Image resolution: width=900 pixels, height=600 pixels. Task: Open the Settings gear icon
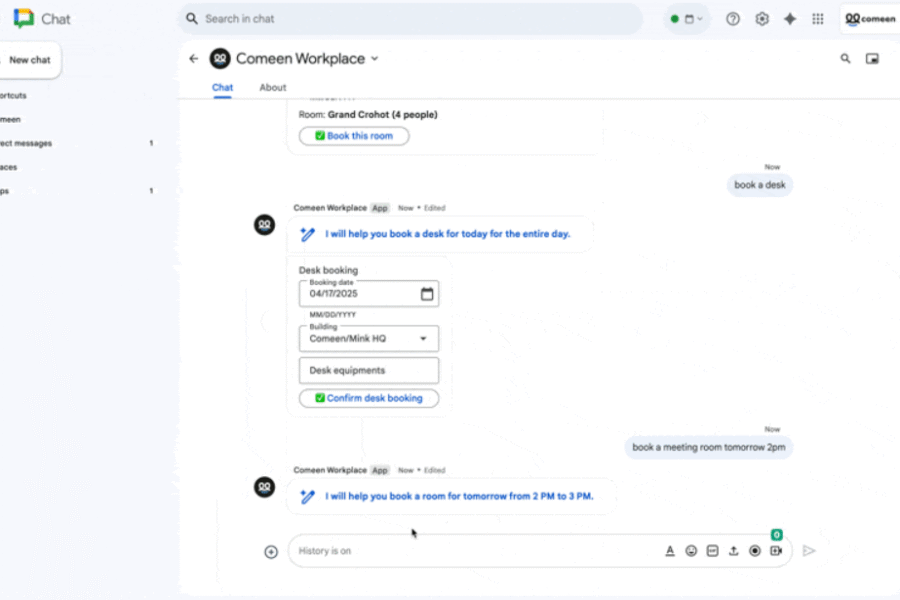(762, 19)
